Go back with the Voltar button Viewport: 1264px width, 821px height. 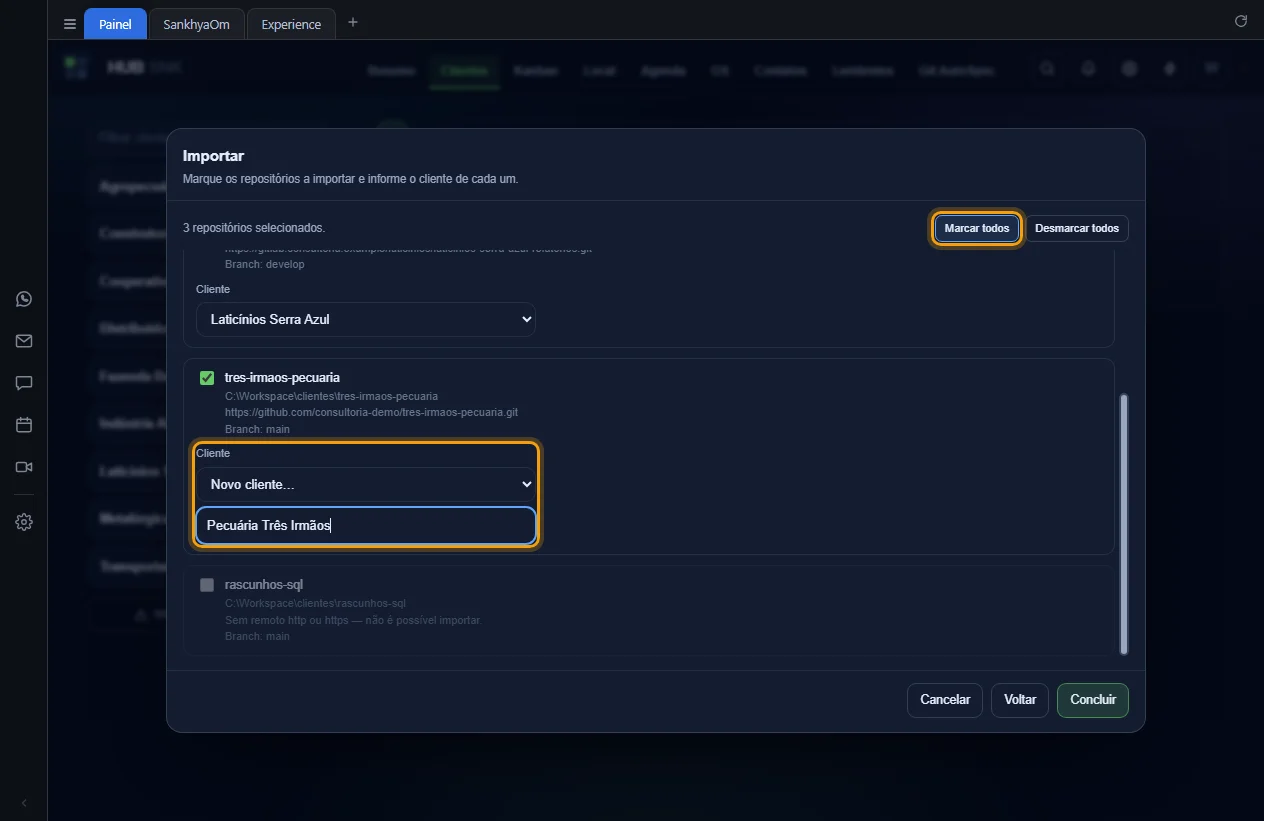pos(1020,700)
